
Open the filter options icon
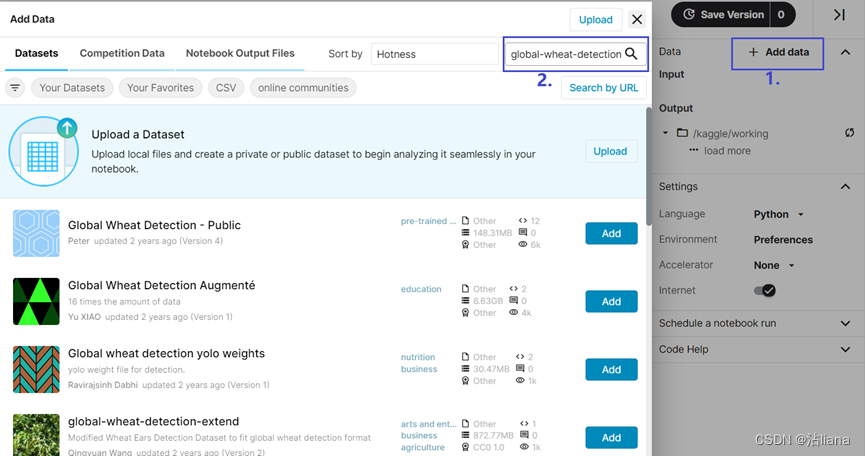click(x=15, y=88)
